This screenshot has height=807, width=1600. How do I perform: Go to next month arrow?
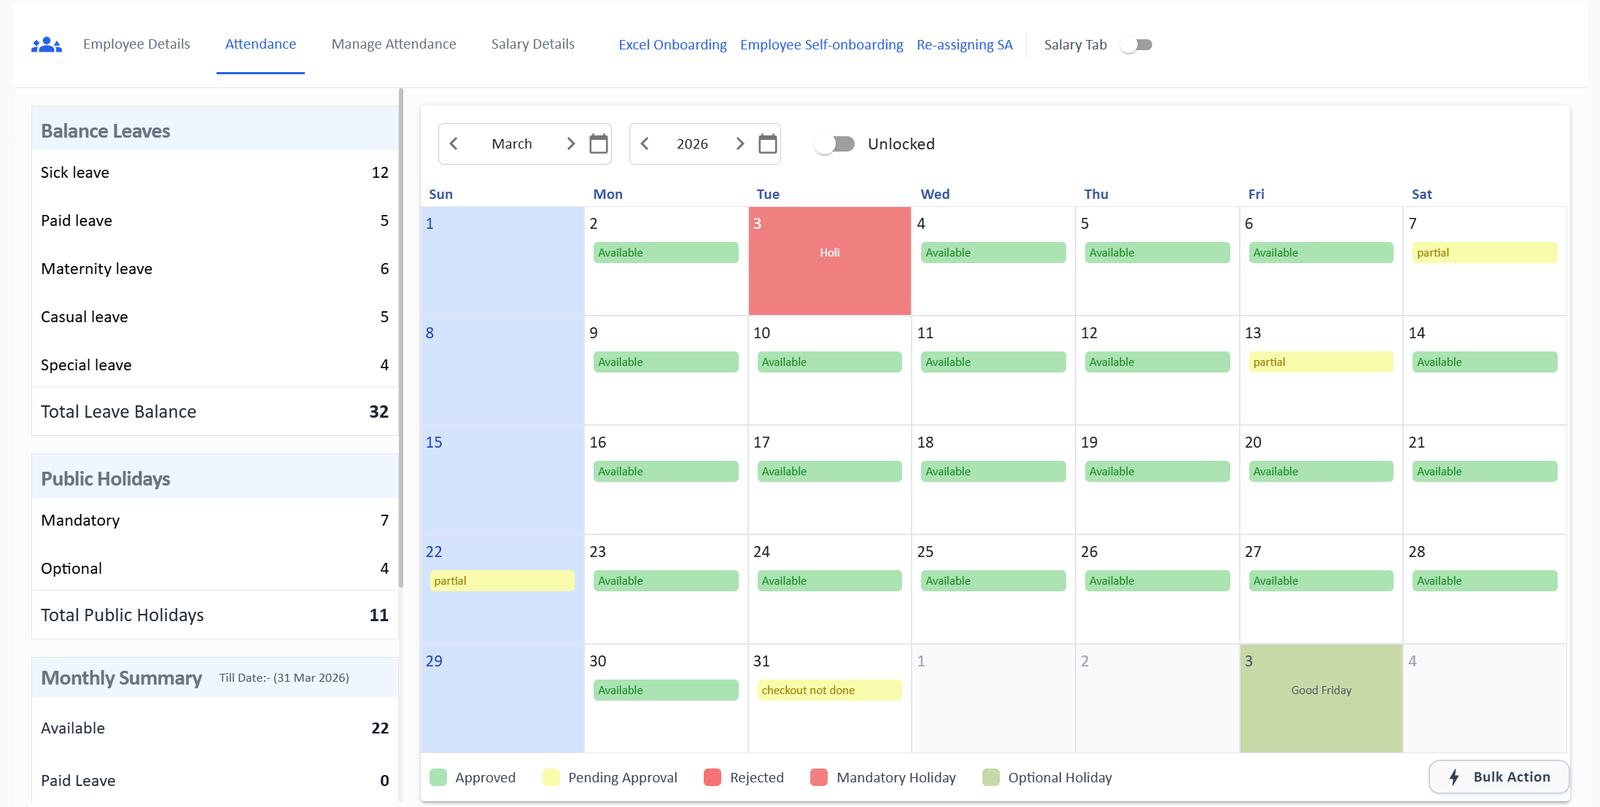point(571,144)
